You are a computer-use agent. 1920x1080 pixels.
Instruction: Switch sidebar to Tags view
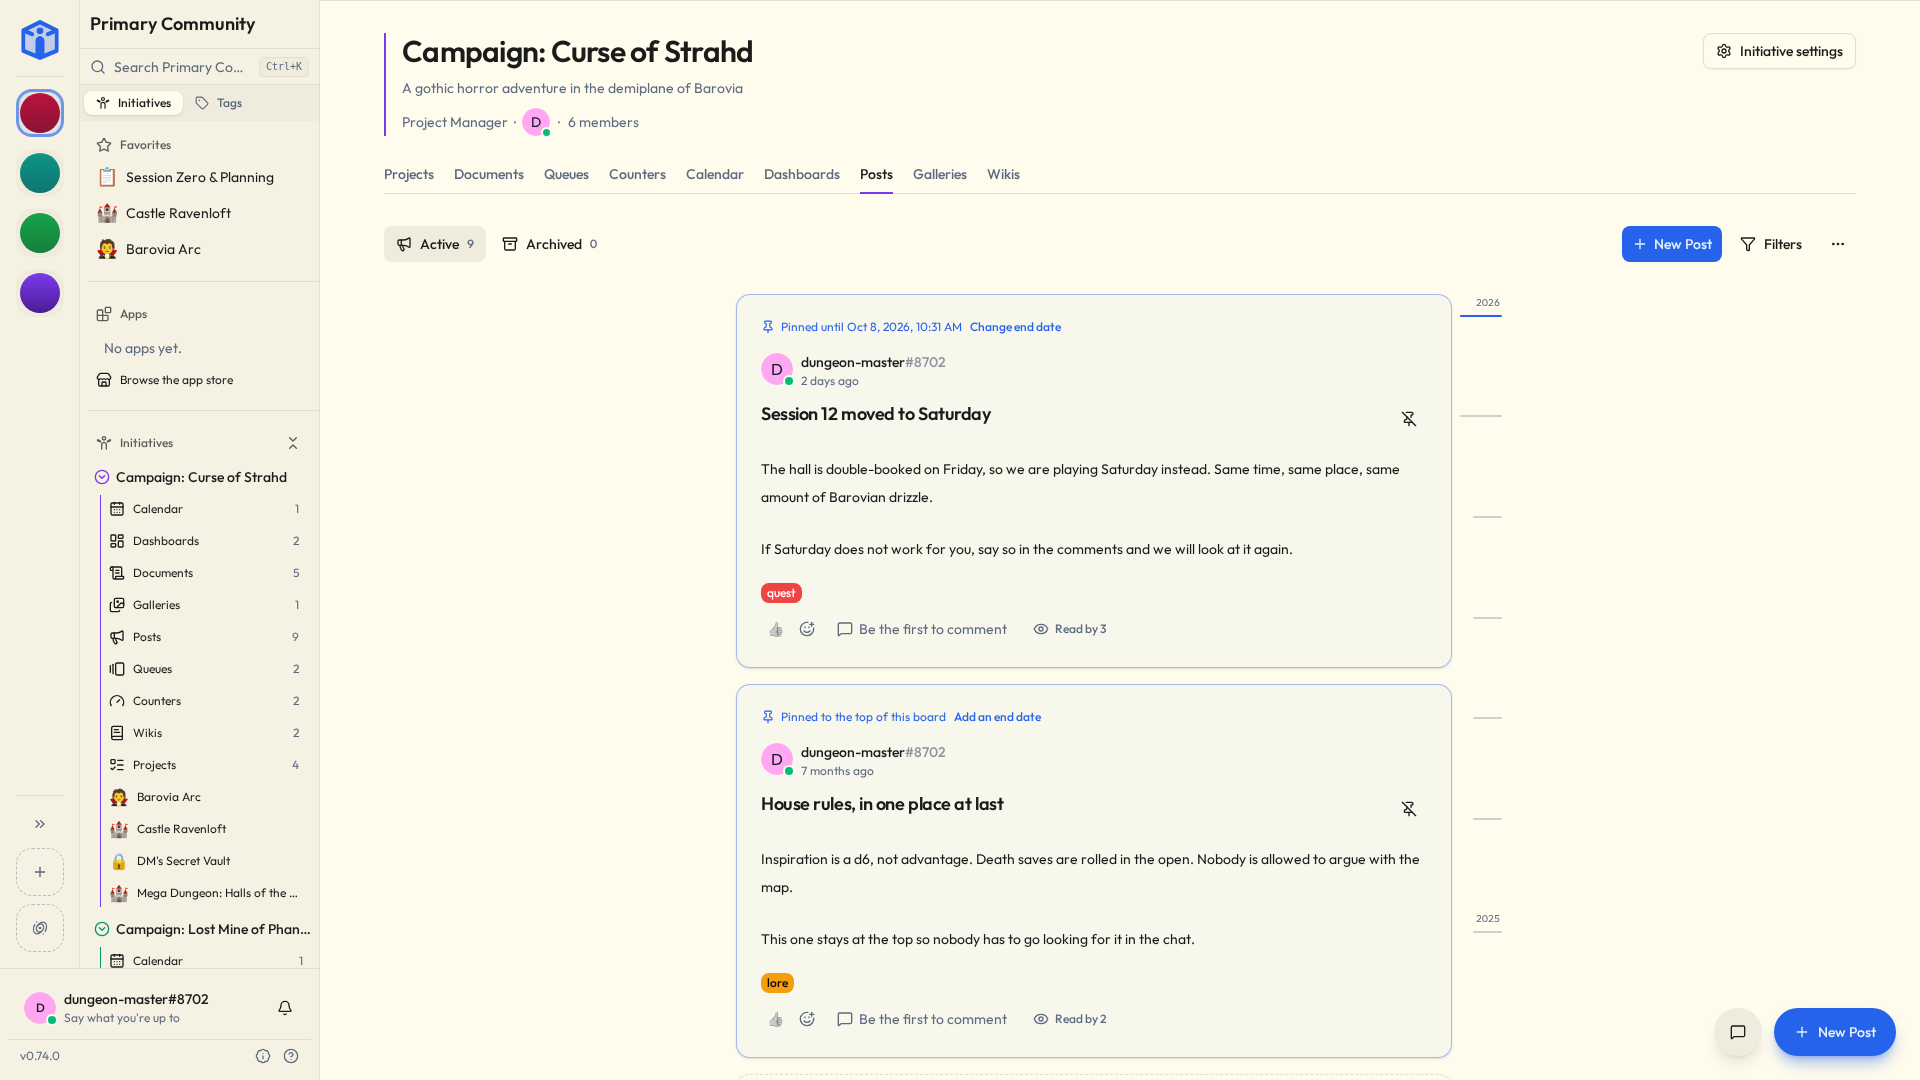pyautogui.click(x=219, y=103)
